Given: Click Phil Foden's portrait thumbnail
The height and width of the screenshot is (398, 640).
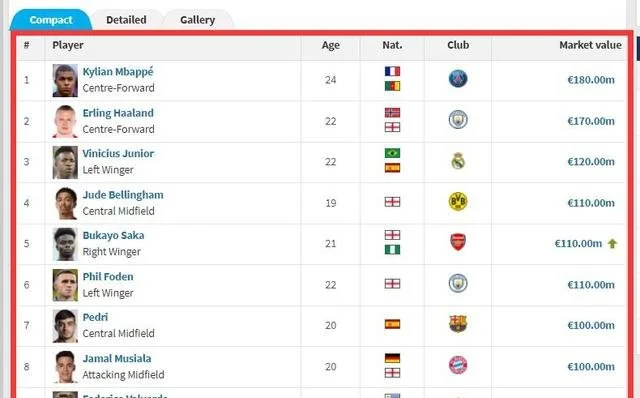Looking at the screenshot, I should (x=65, y=285).
